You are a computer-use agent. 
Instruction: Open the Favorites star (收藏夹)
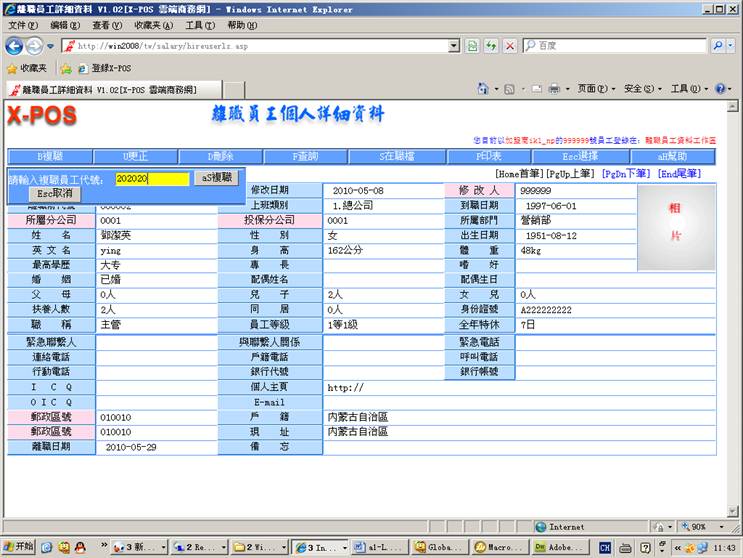point(27,68)
